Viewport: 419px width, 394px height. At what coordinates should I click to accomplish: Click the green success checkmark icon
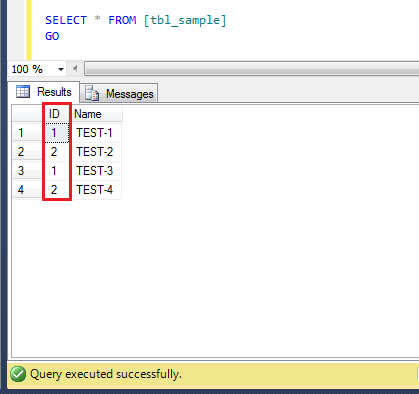pyautogui.click(x=18, y=374)
